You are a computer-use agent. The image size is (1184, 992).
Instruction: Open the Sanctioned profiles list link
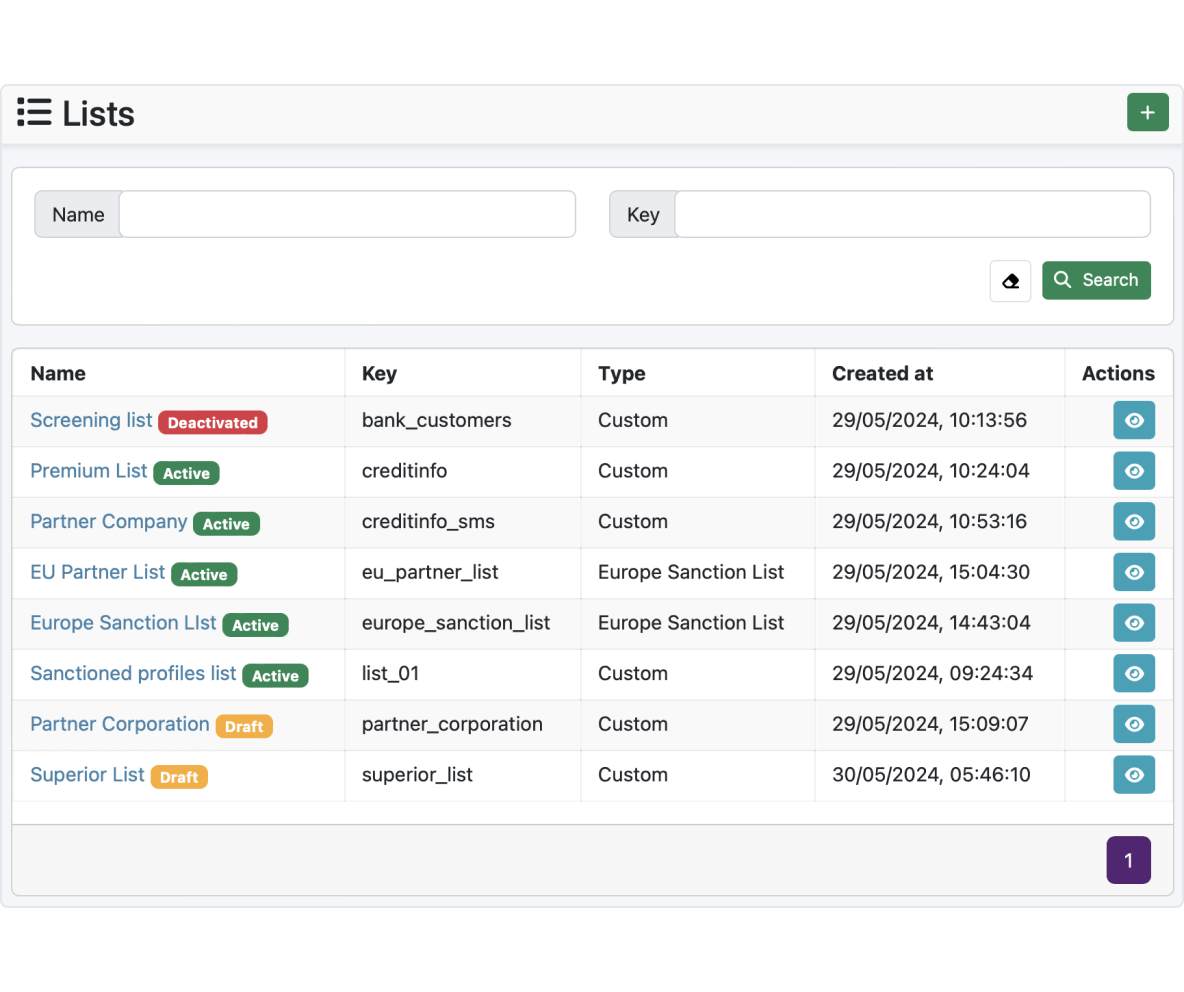pos(133,673)
